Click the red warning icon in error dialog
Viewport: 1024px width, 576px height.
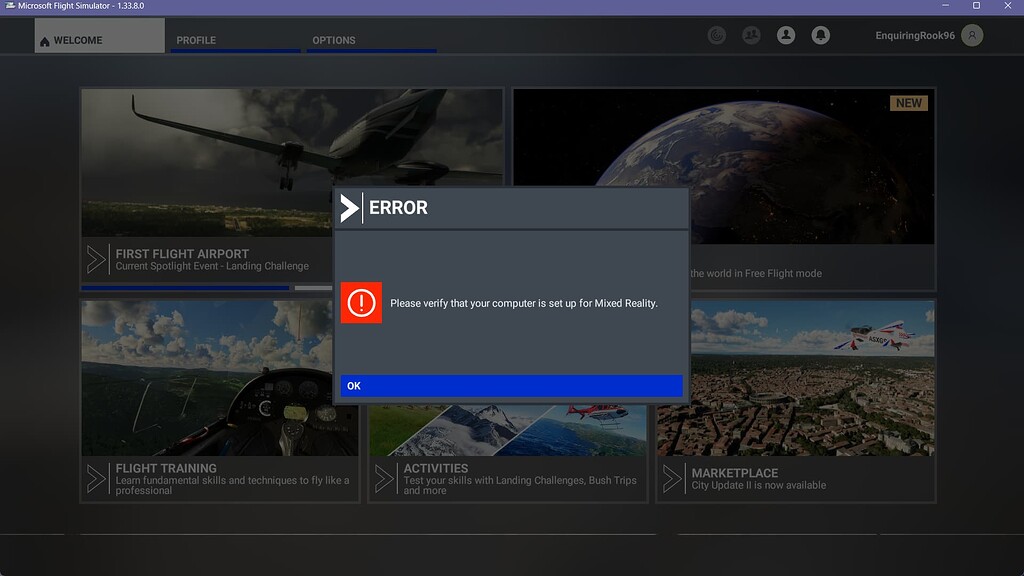[x=362, y=302]
